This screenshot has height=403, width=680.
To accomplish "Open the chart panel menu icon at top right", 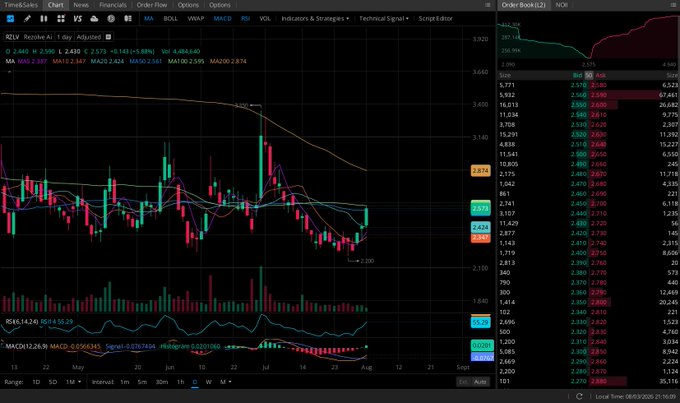I will [488, 5].
